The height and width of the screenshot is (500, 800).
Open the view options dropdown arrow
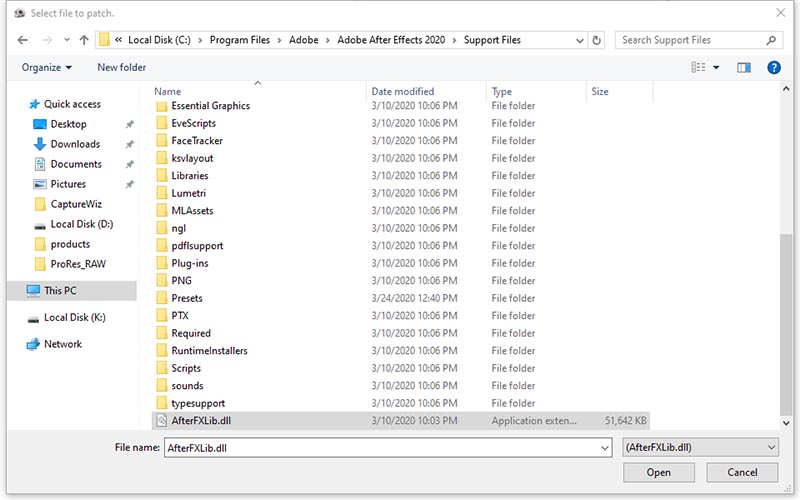(x=716, y=67)
